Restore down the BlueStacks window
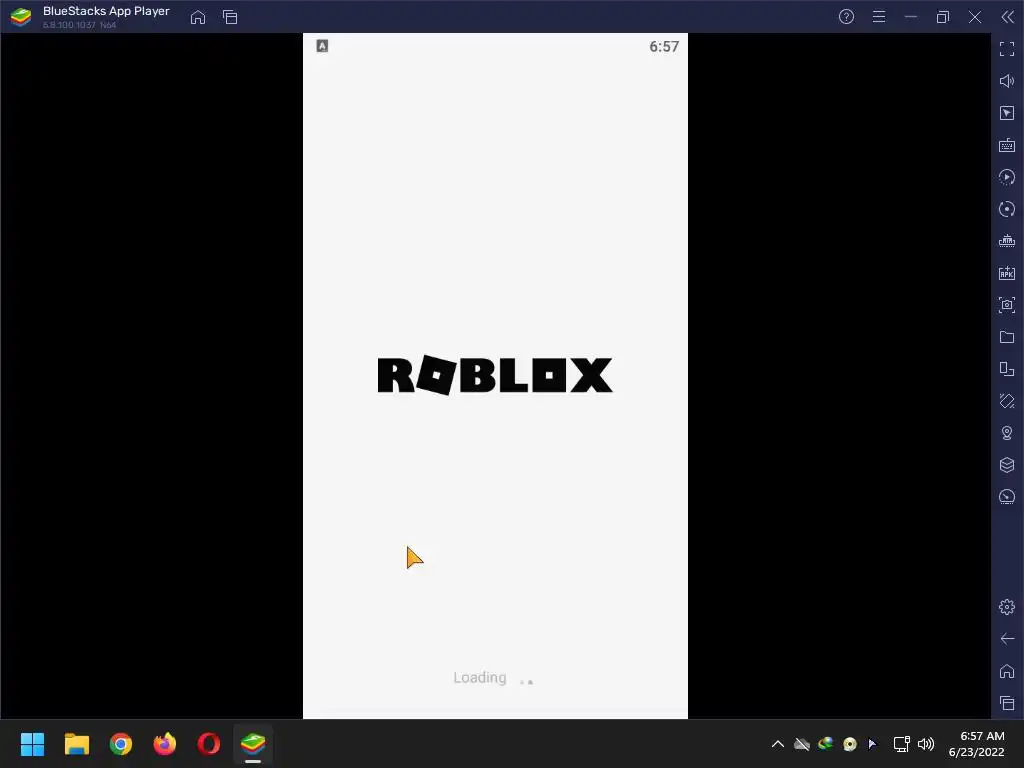The image size is (1024, 768). pos(943,17)
